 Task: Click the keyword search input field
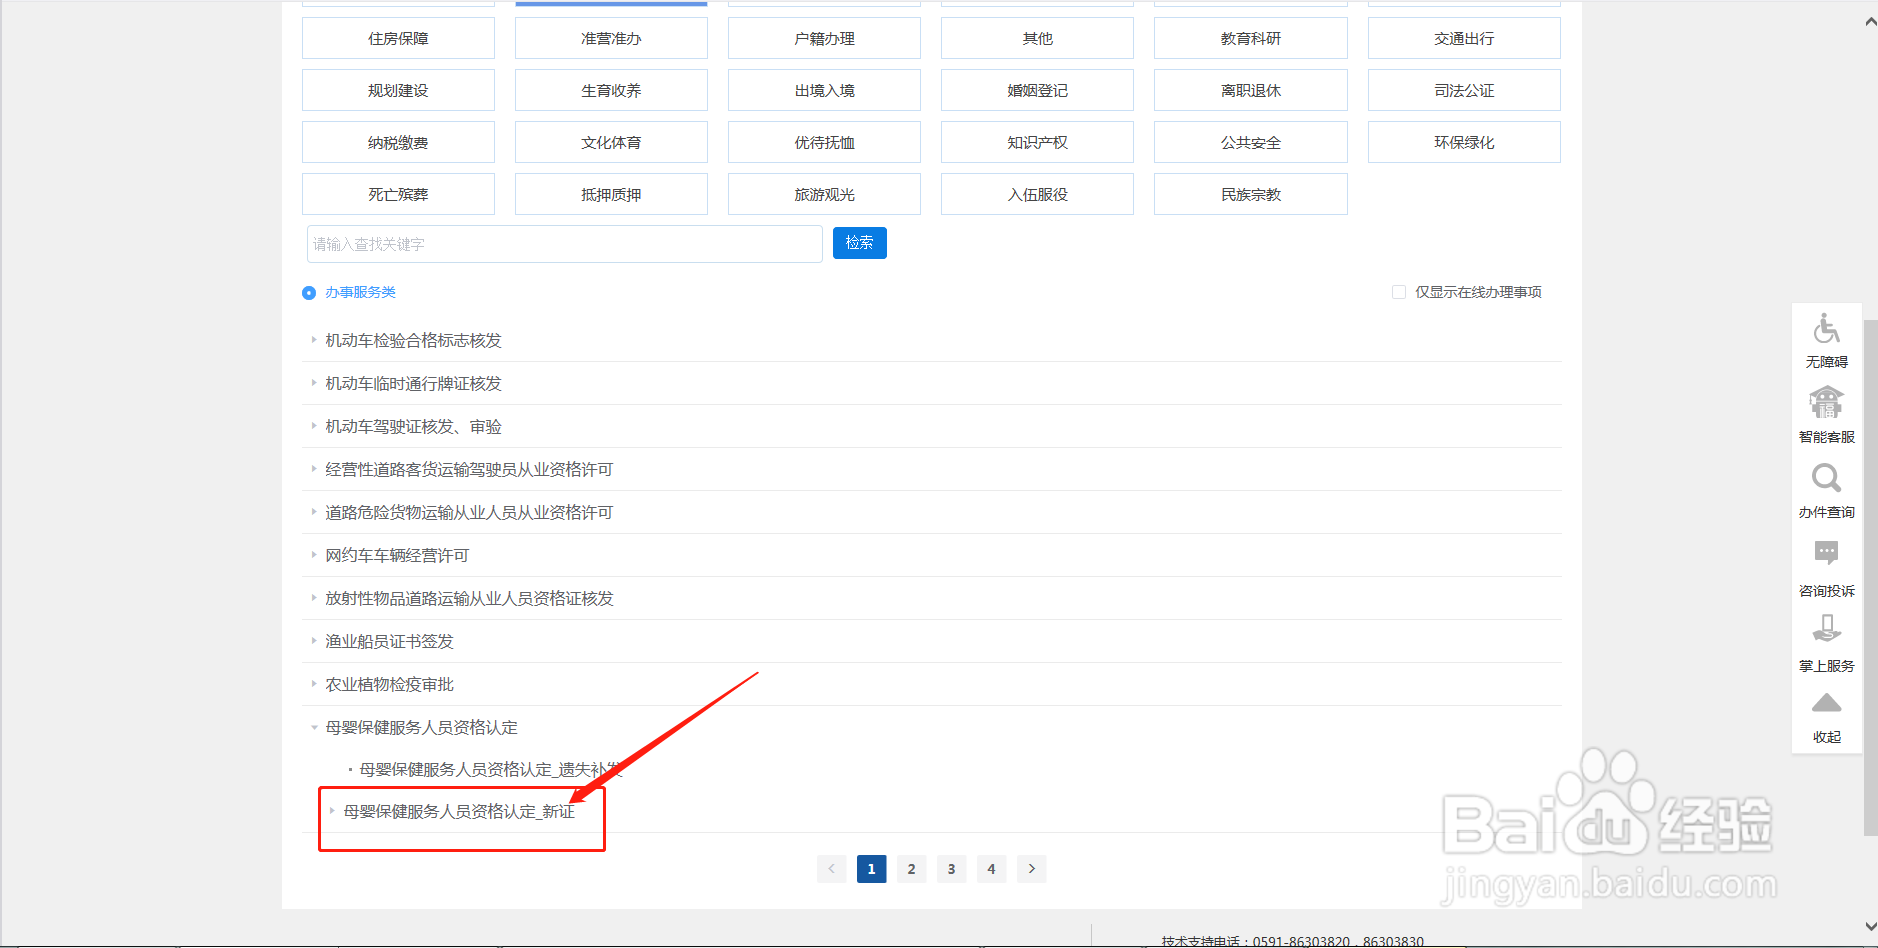565,243
